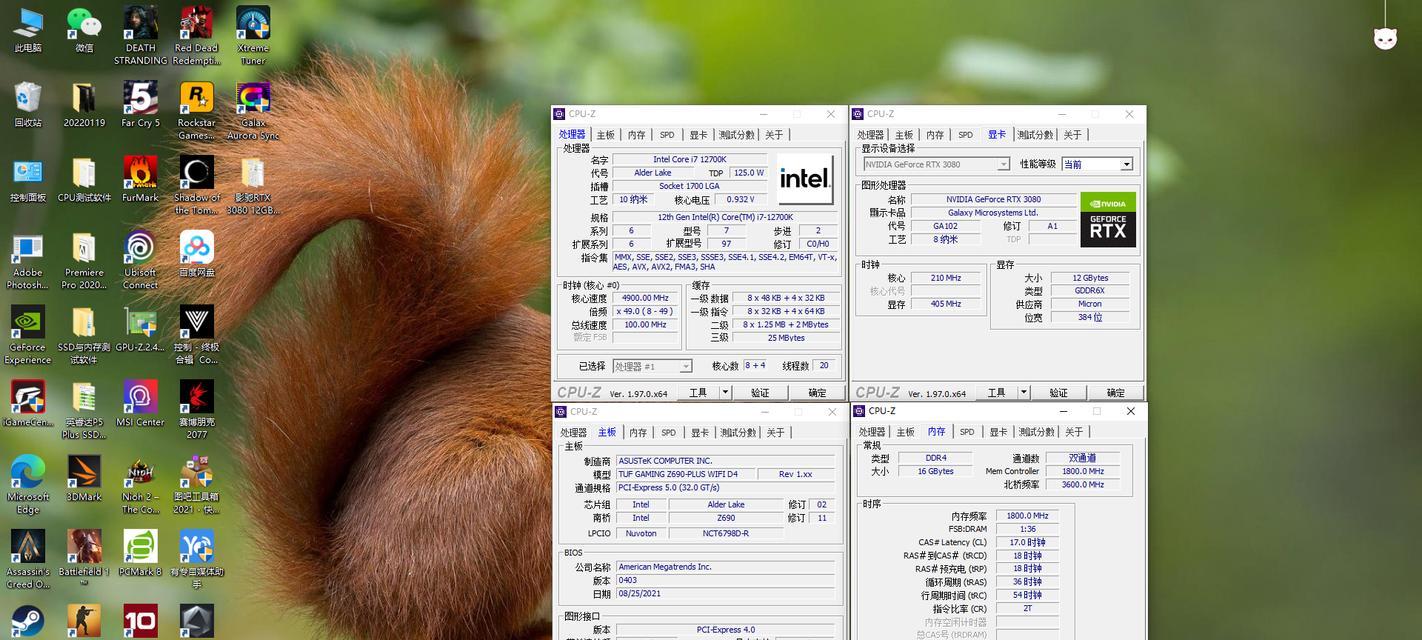Click 'TUF GAMING Z690-PLUS WIFI D4' model field
This screenshot has width=1422, height=640.
coord(685,474)
